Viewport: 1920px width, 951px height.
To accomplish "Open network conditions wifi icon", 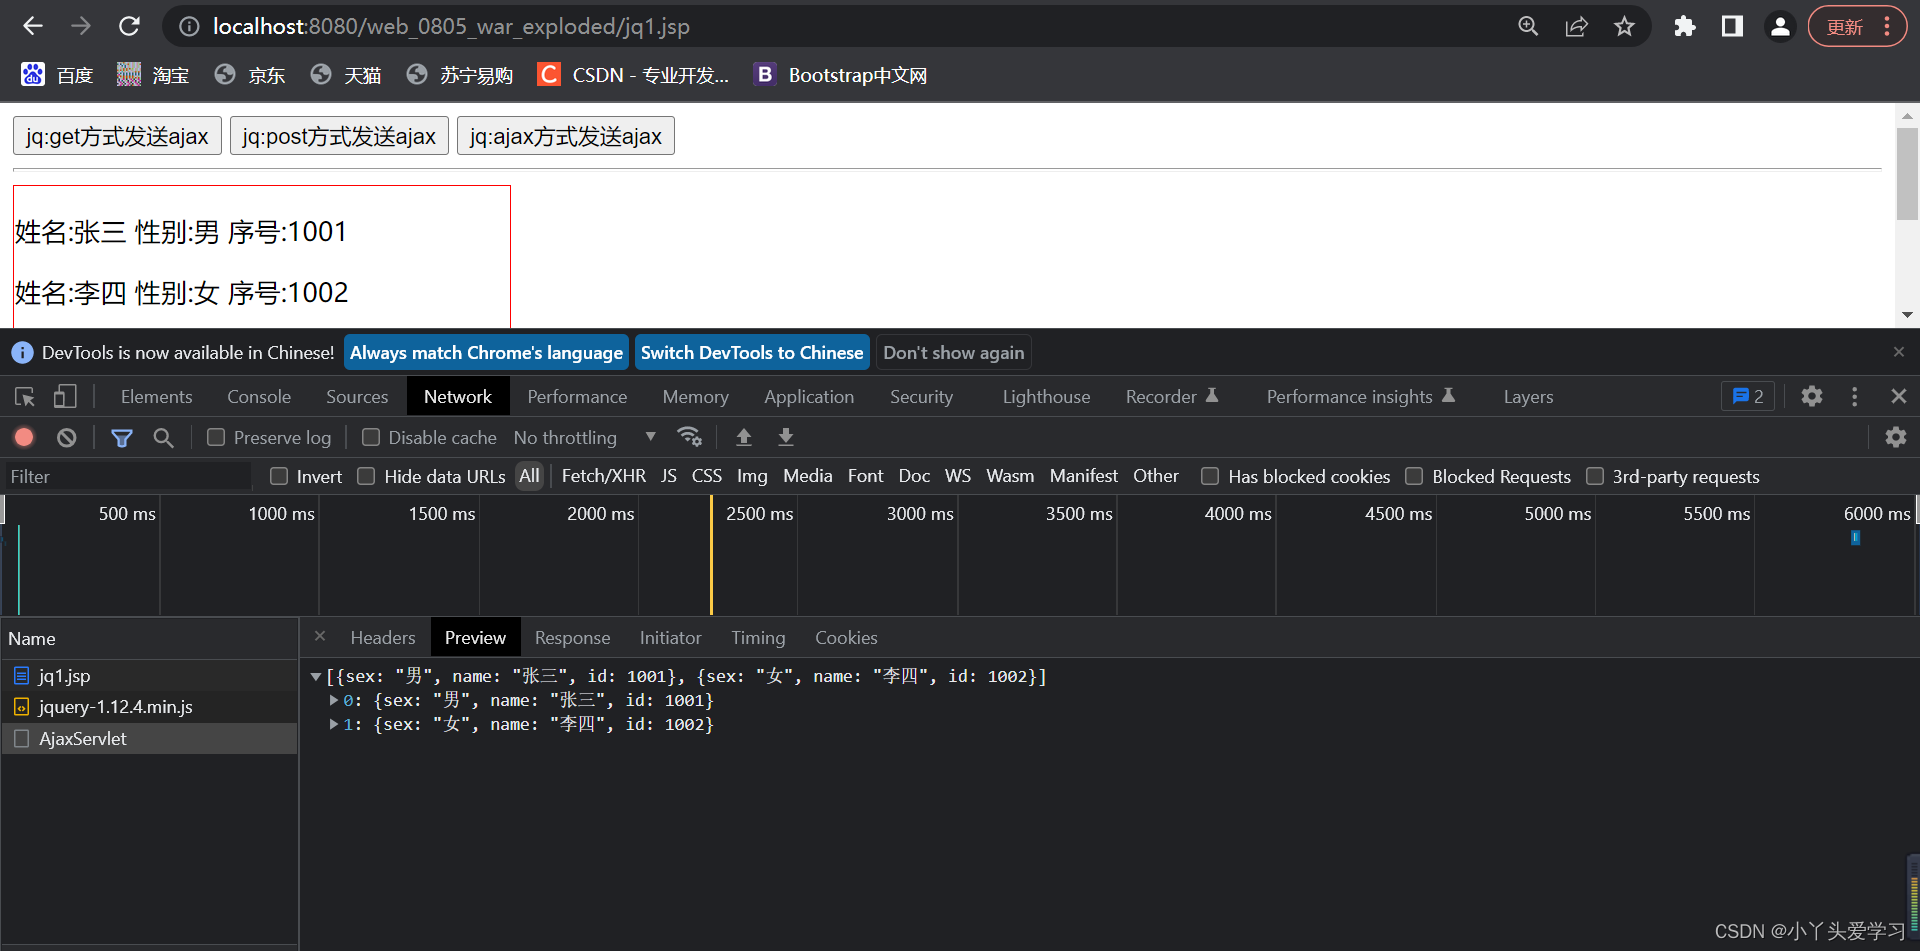I will (689, 437).
